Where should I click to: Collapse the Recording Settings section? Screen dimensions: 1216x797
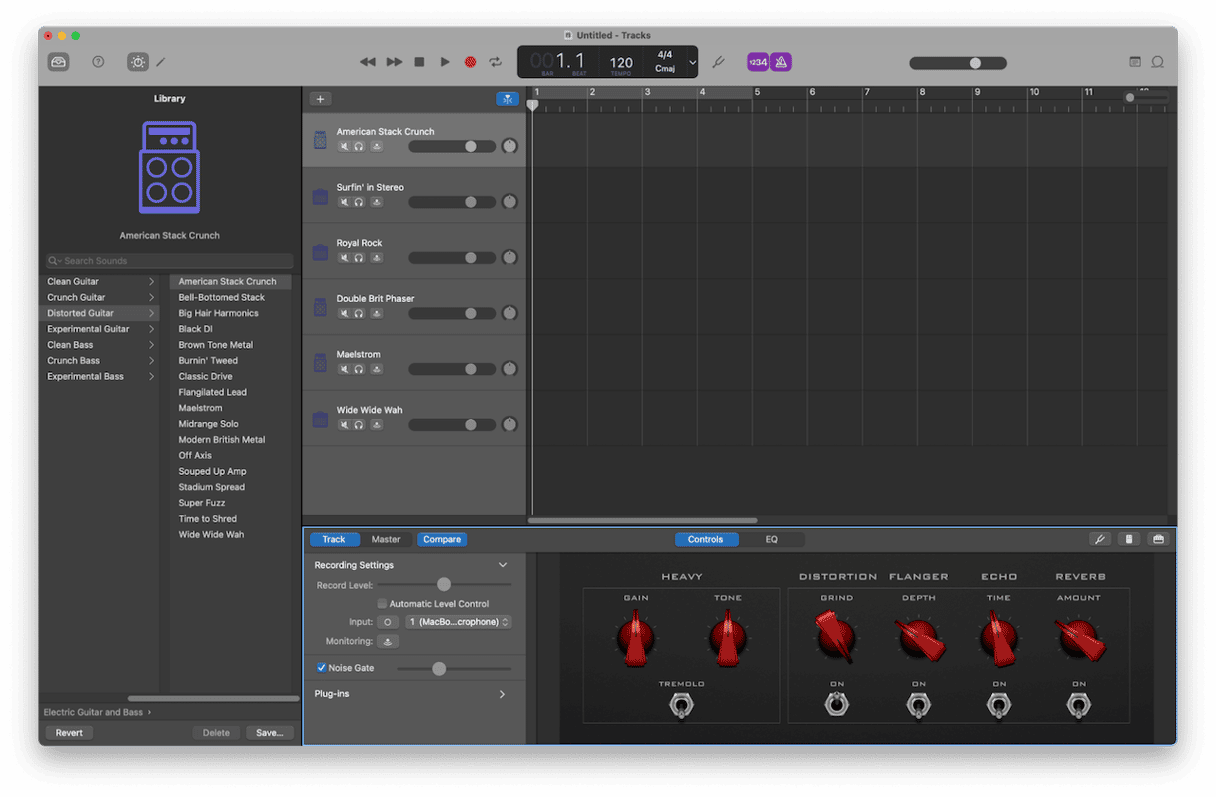503,565
